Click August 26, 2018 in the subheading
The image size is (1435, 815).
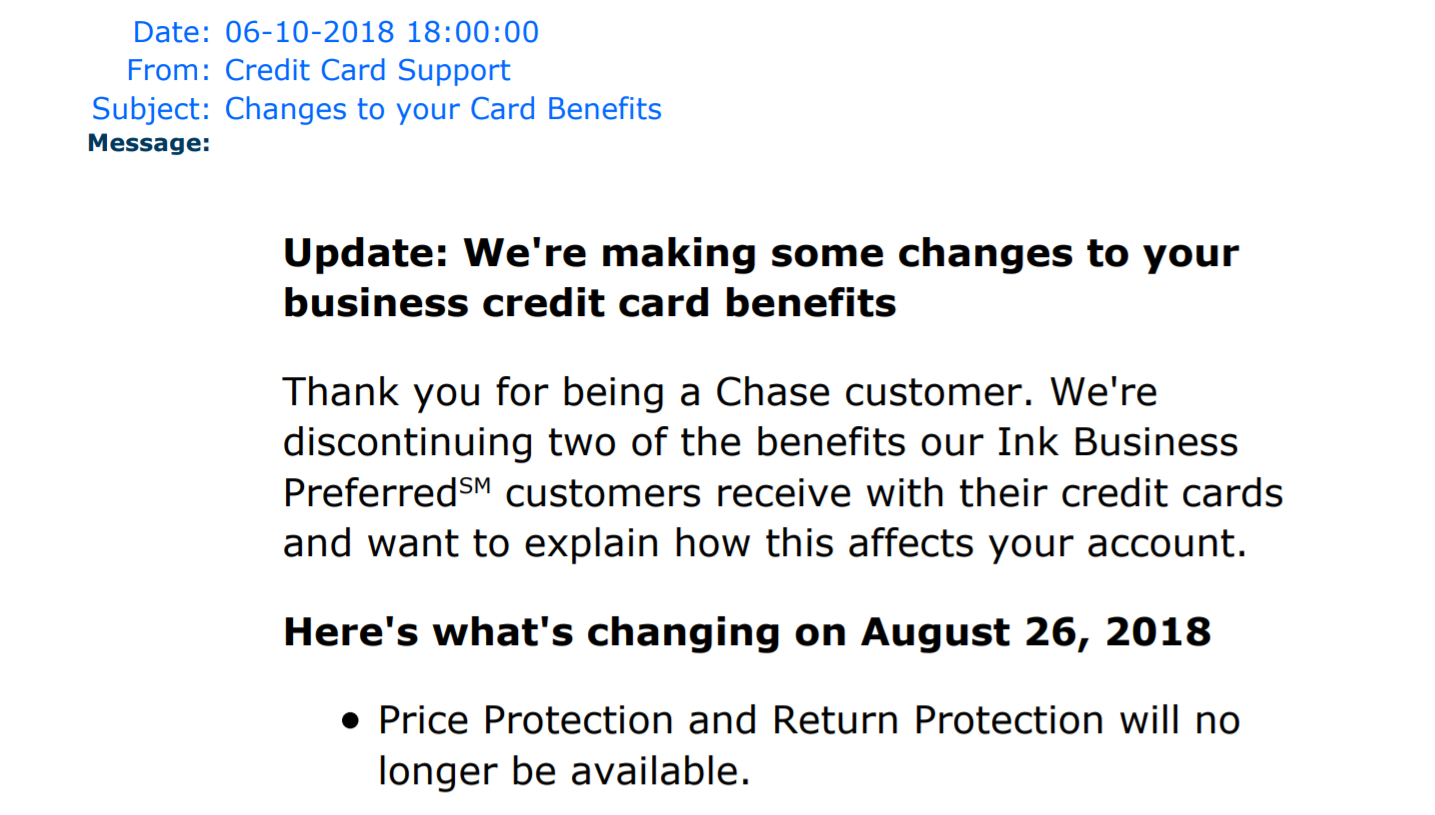[1036, 632]
